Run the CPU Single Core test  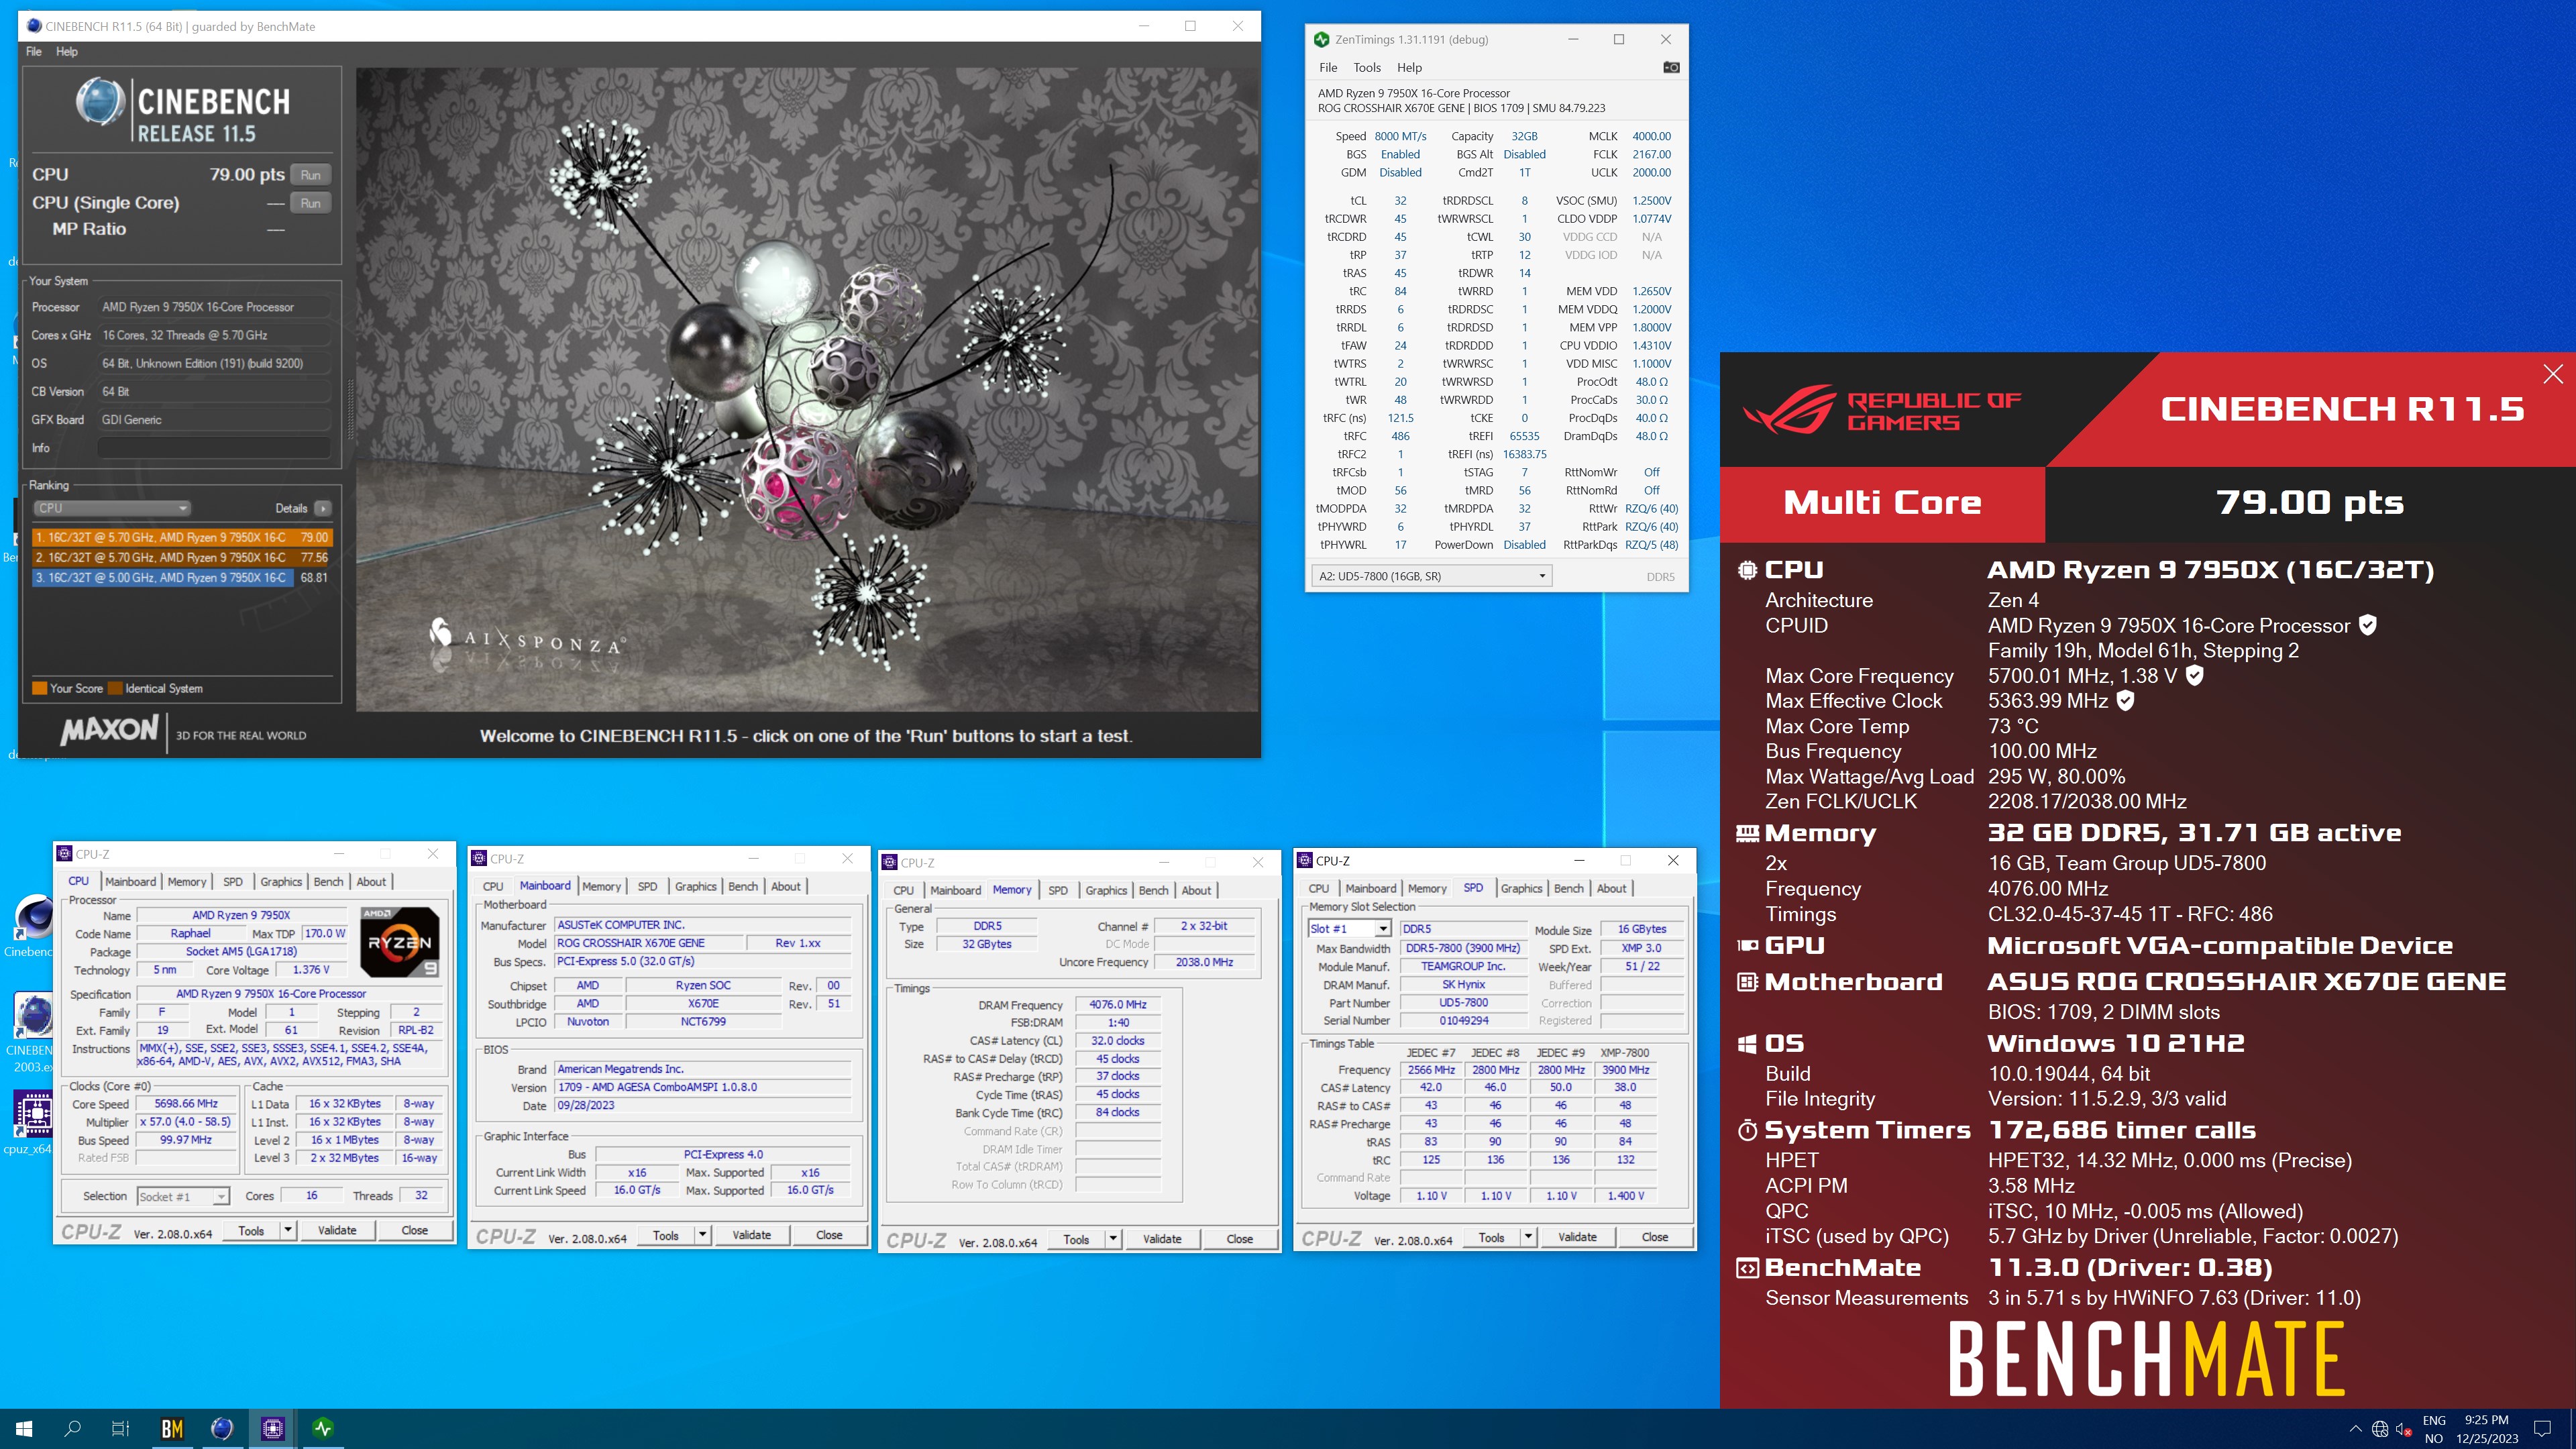[311, 203]
